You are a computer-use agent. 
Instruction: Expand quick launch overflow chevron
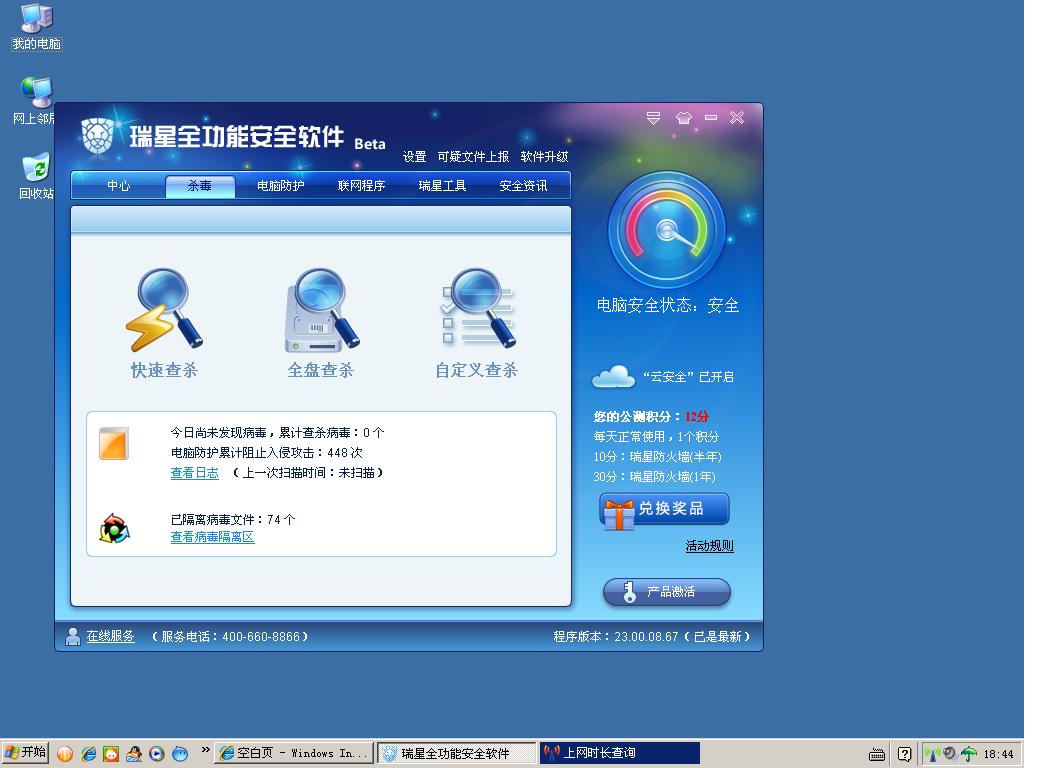(206, 750)
